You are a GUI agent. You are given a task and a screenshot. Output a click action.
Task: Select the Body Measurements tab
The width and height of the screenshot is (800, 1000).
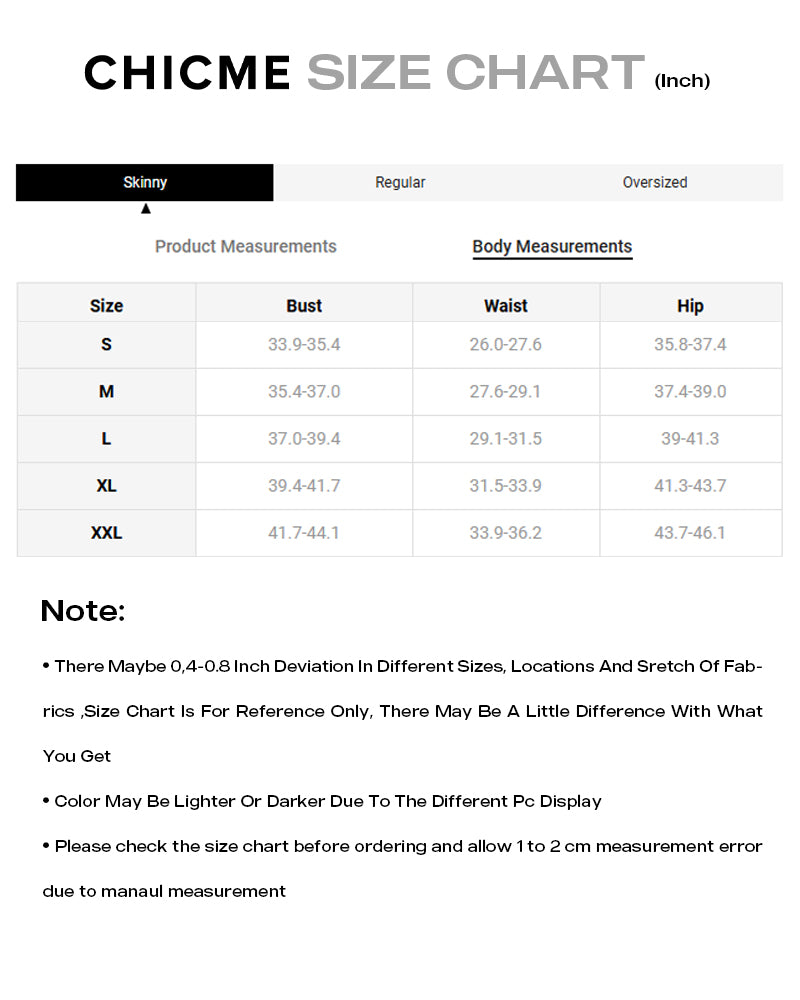[552, 246]
